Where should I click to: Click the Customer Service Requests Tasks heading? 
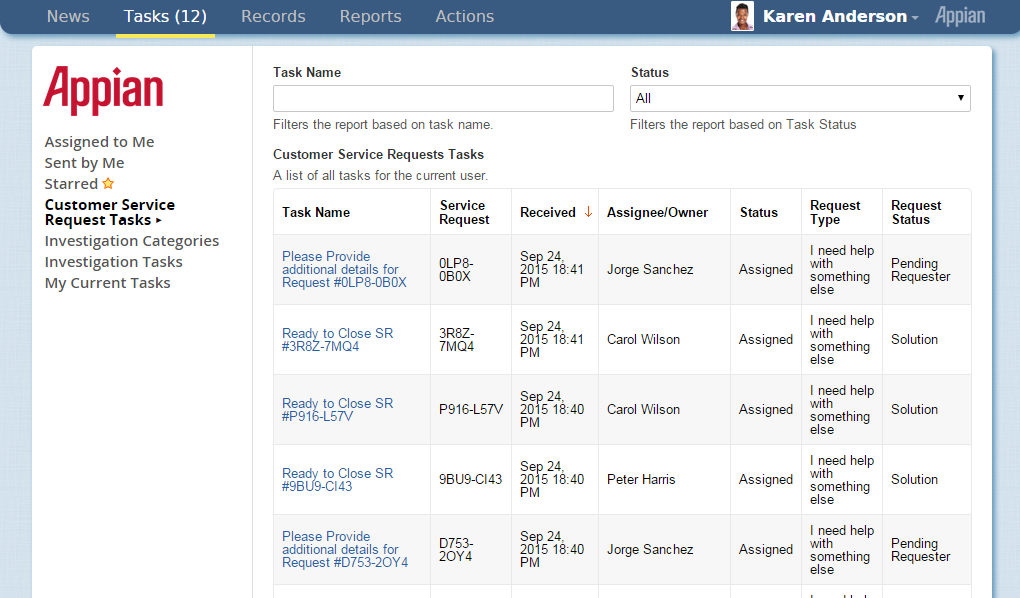(x=378, y=154)
